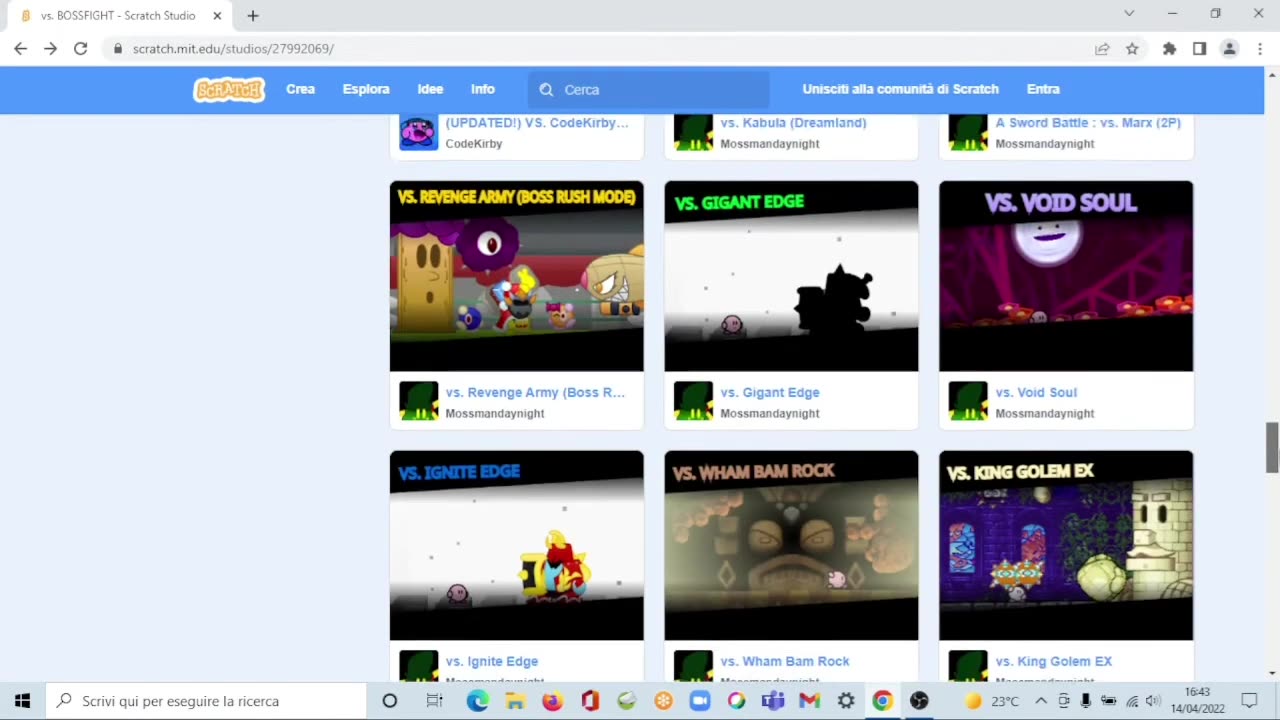Open File Explorer from the taskbar
Viewport: 1280px width, 720px height.
coord(515,701)
